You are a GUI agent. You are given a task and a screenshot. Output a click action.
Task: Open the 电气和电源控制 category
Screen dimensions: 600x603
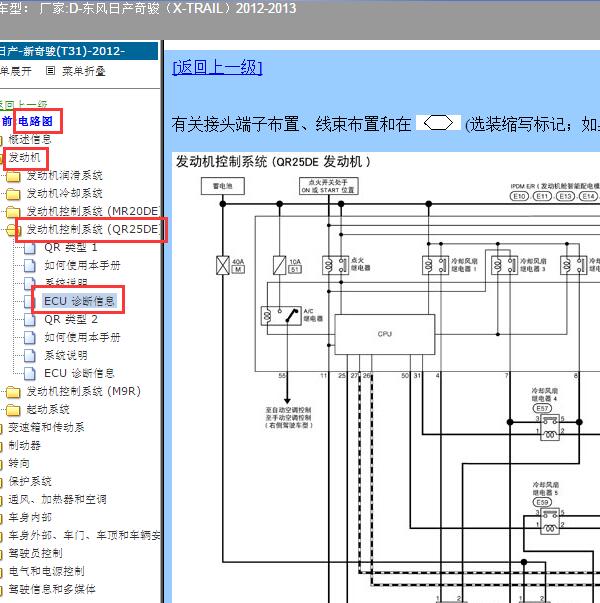[x=46, y=571]
